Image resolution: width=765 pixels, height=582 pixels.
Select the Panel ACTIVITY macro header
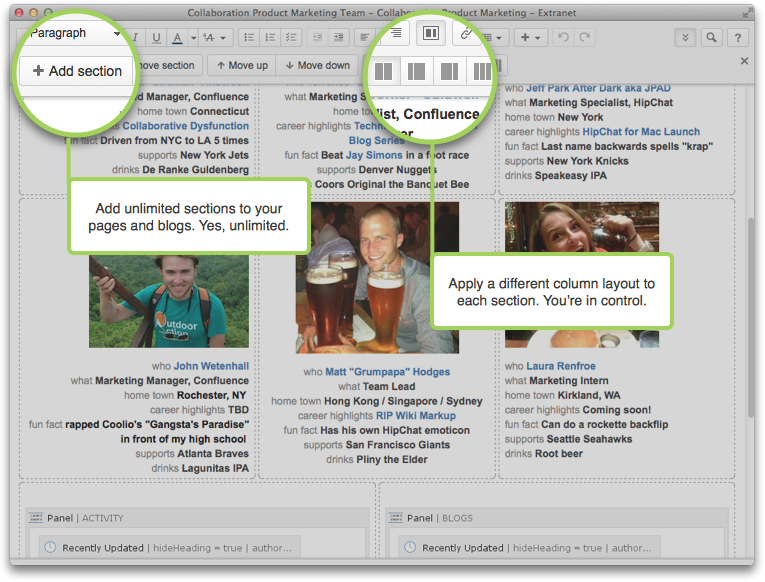(197, 518)
